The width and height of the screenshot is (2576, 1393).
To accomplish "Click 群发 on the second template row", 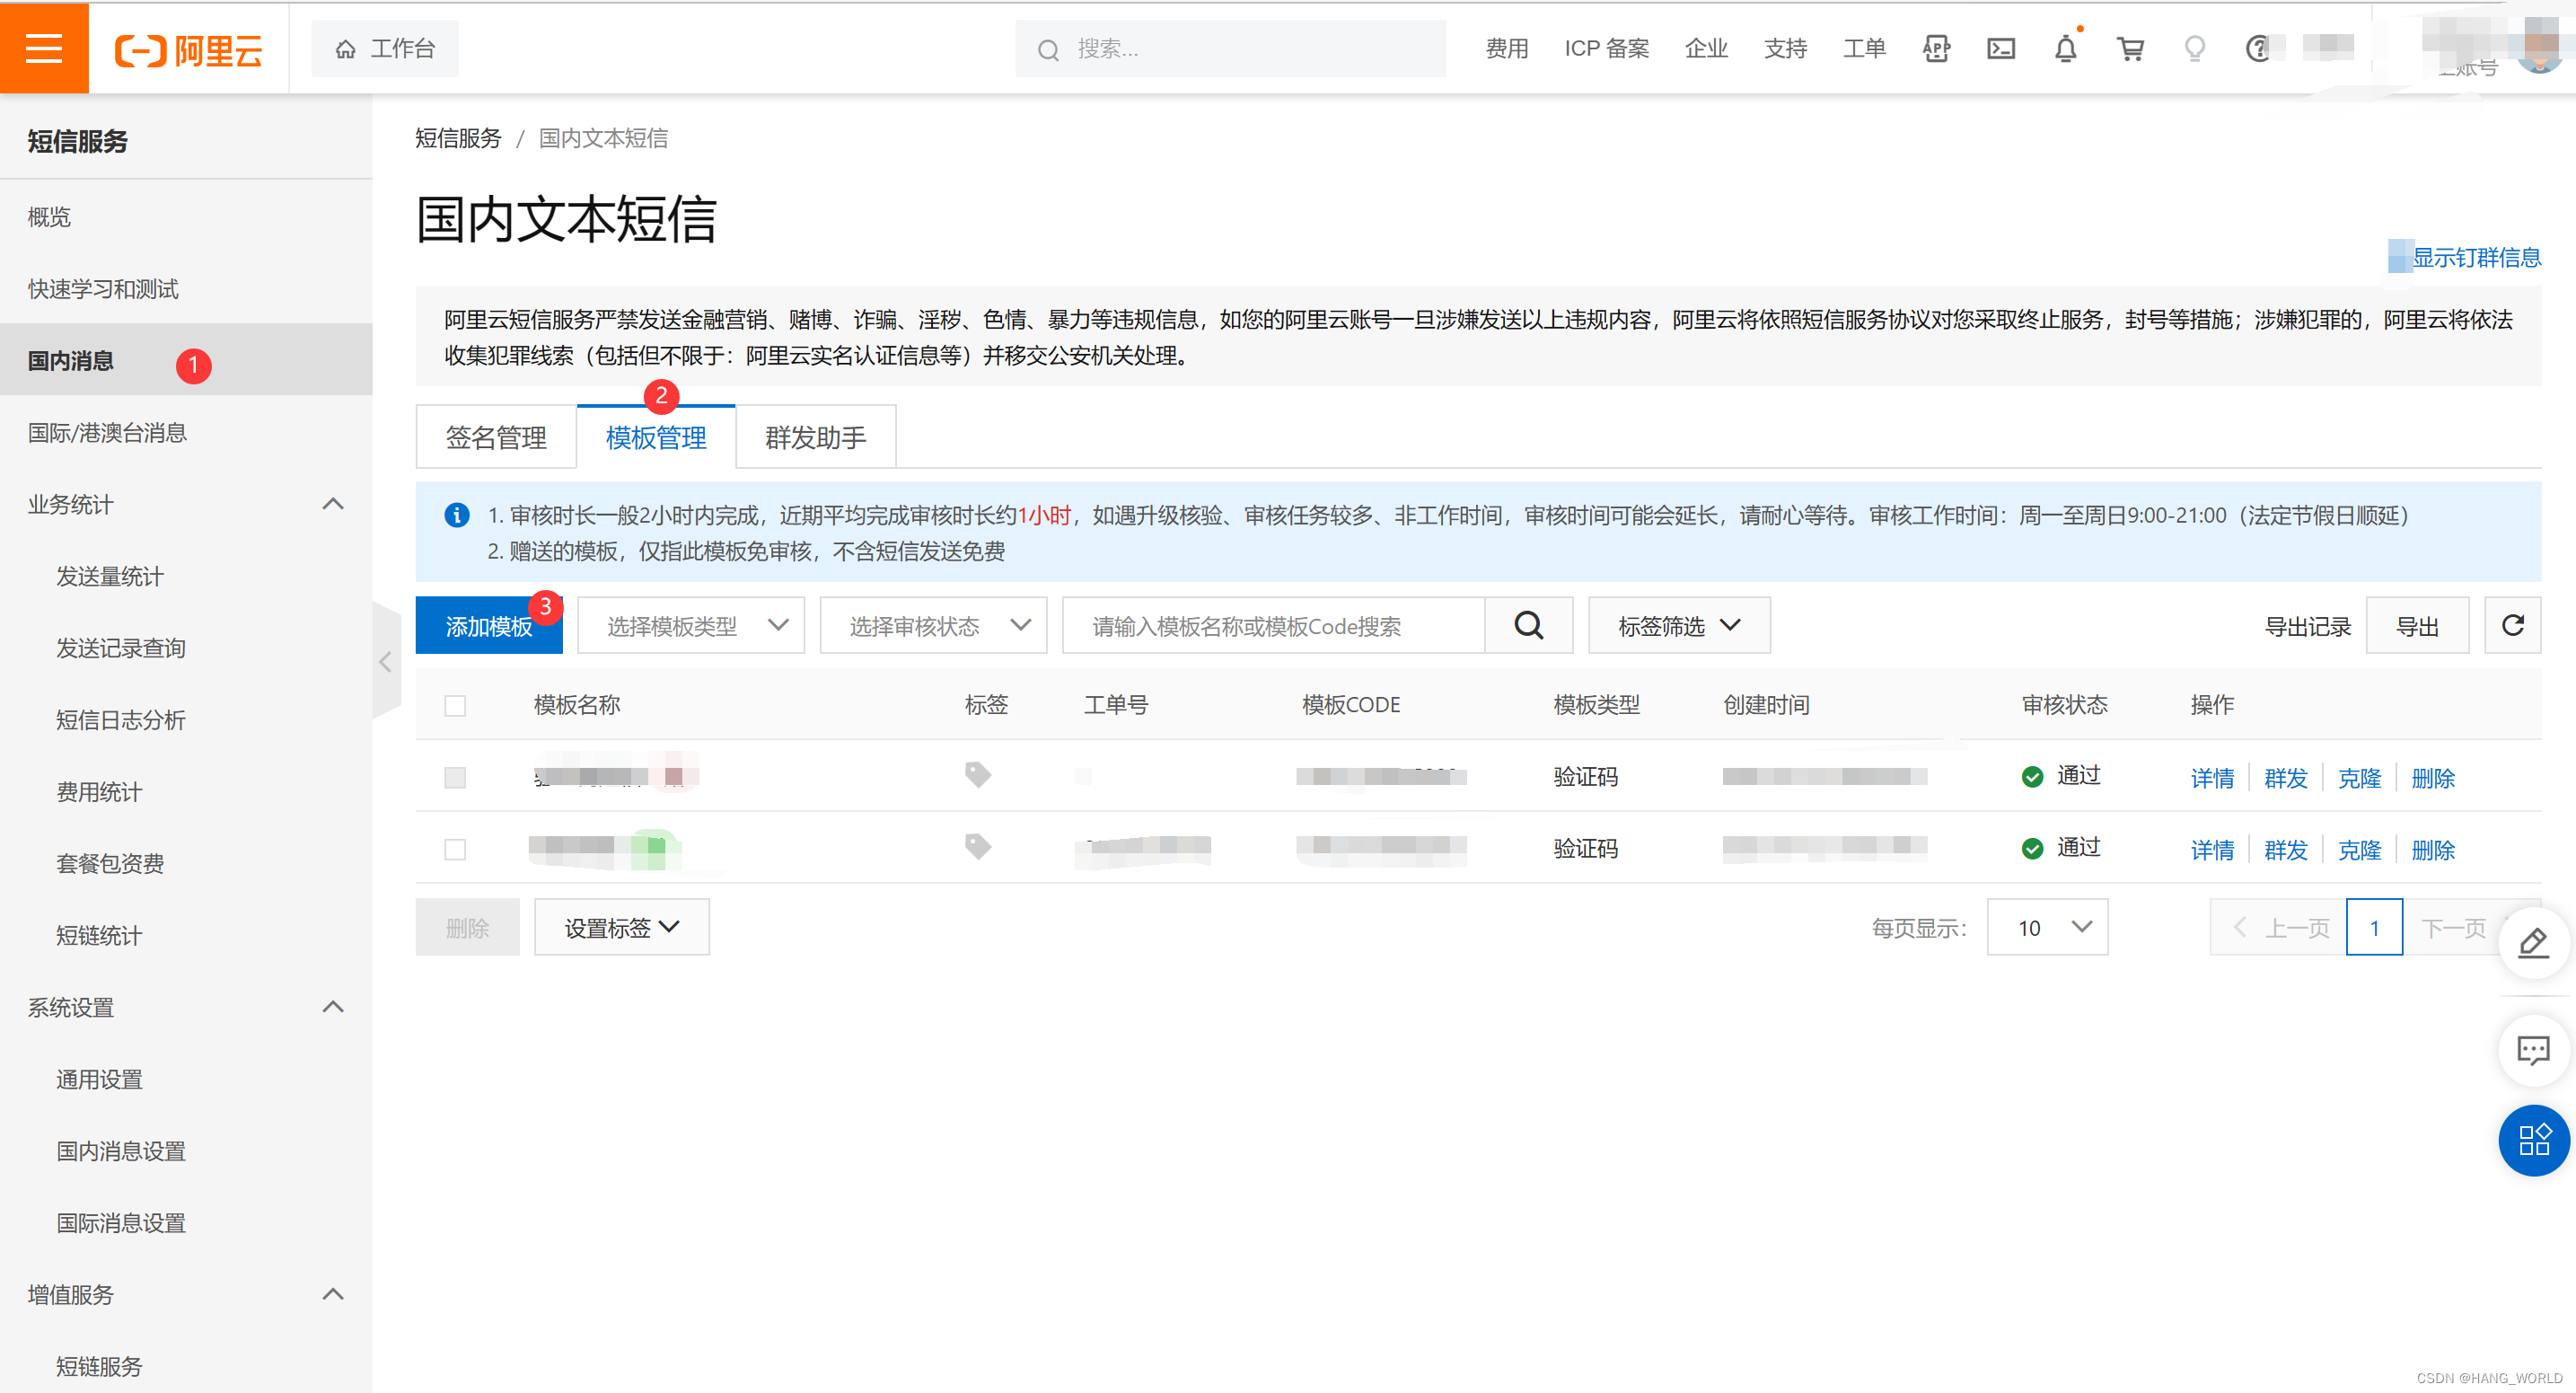I will (x=2285, y=850).
